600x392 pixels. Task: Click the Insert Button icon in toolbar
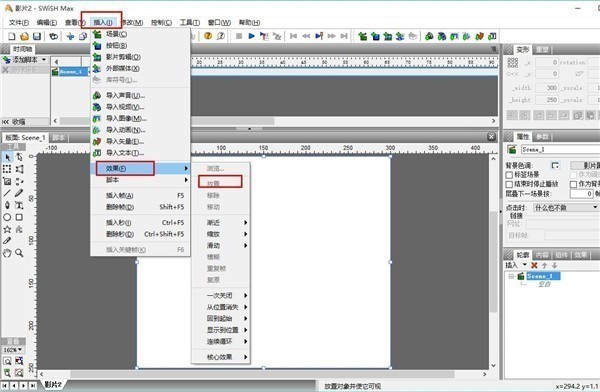point(375,36)
